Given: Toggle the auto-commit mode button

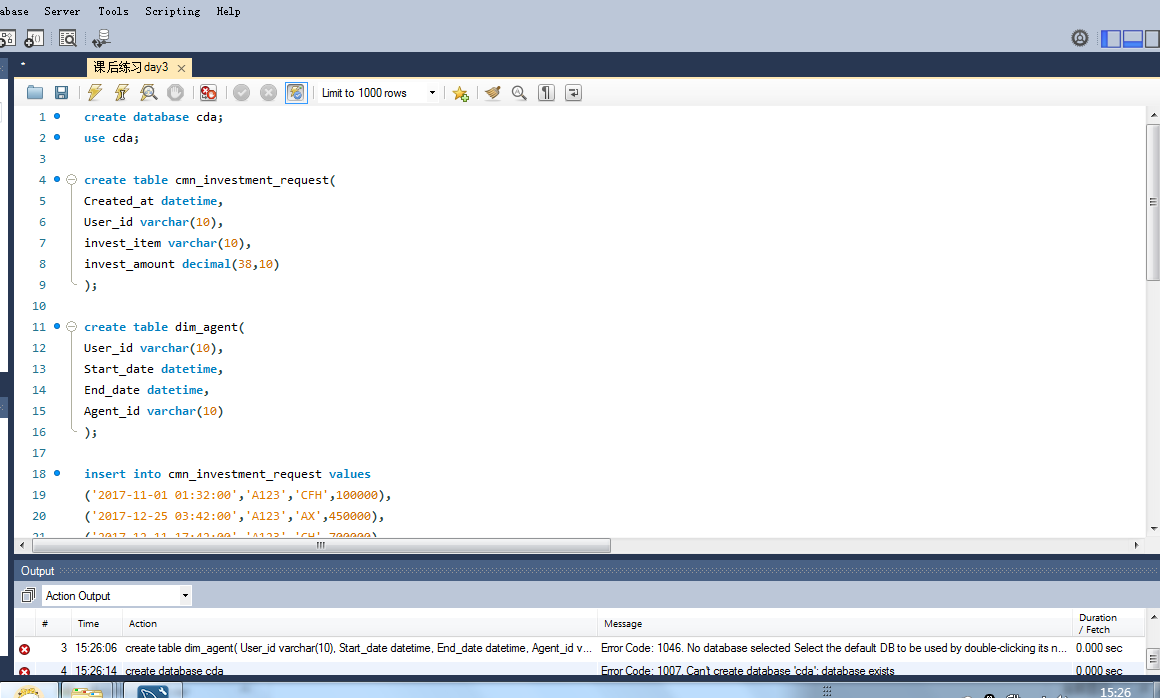Looking at the screenshot, I should click(x=296, y=92).
